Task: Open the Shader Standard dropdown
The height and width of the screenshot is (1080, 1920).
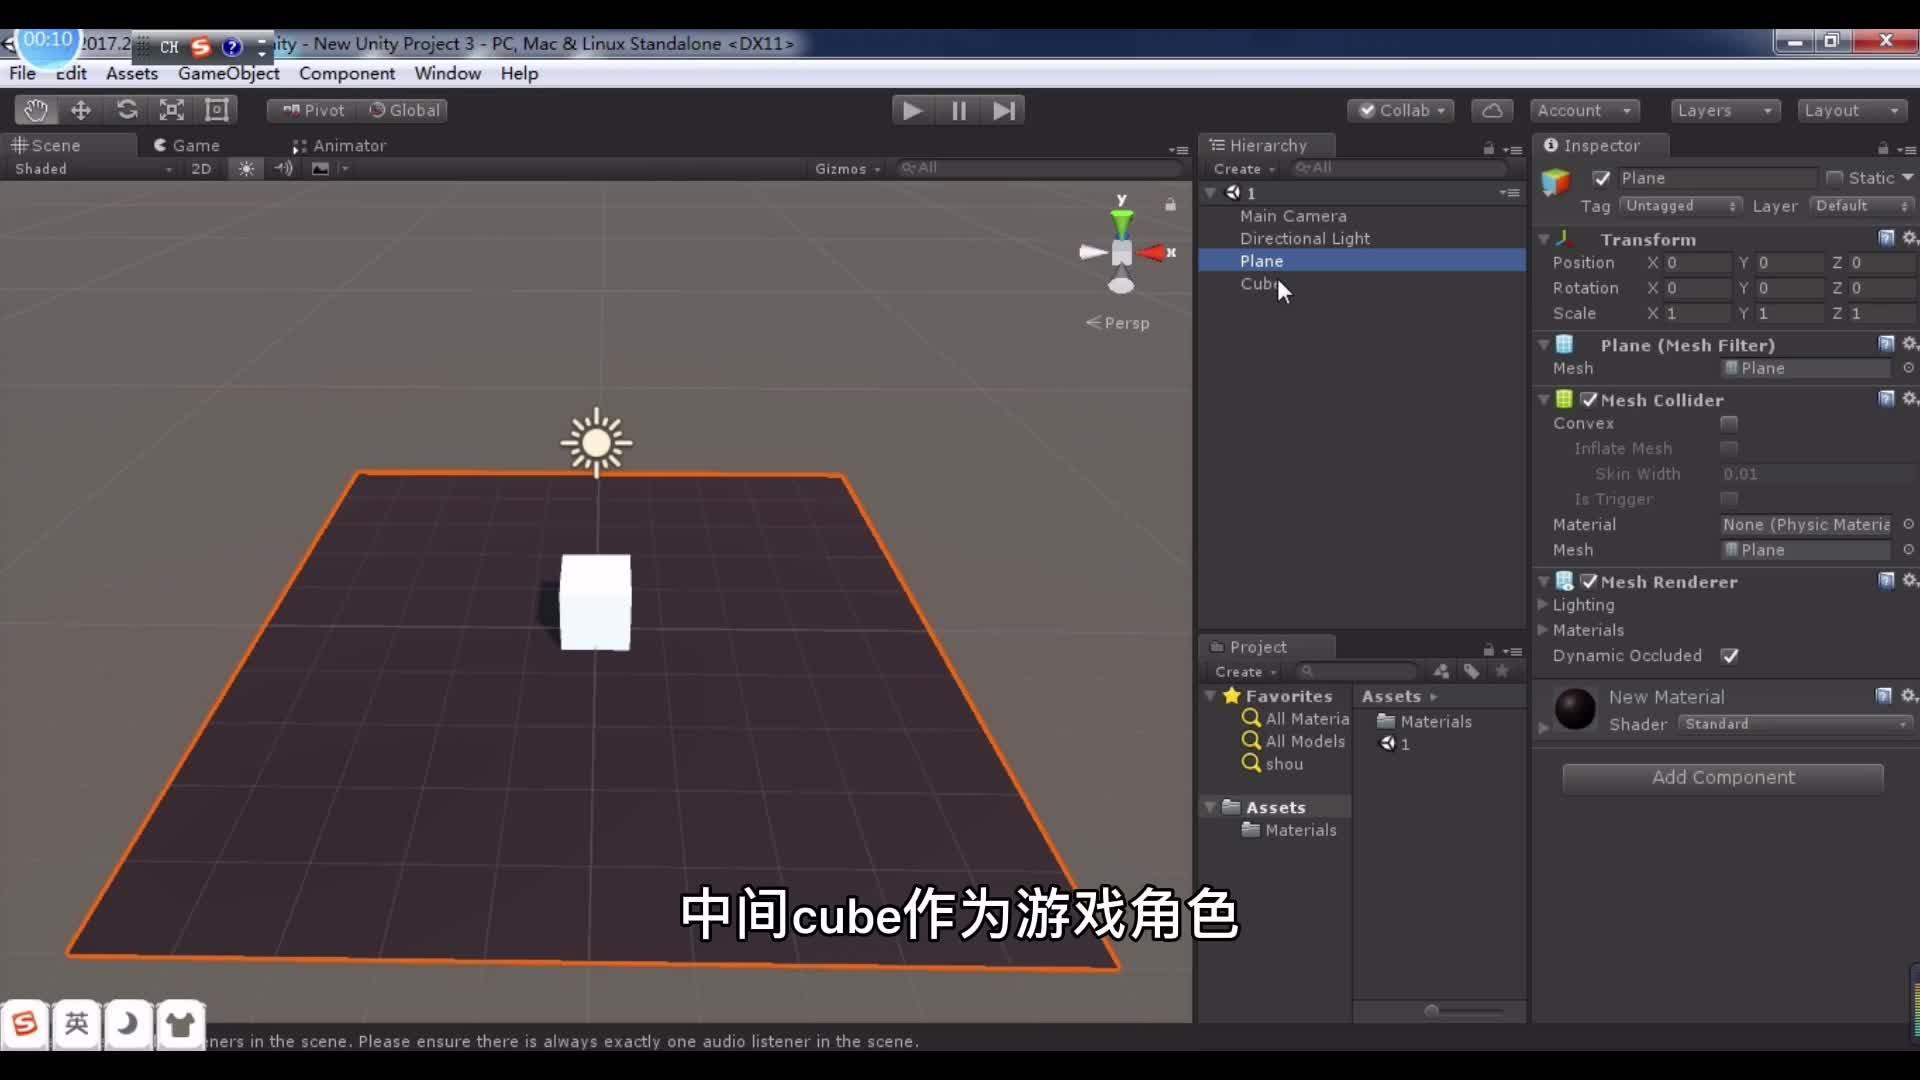Action: pyautogui.click(x=1795, y=724)
